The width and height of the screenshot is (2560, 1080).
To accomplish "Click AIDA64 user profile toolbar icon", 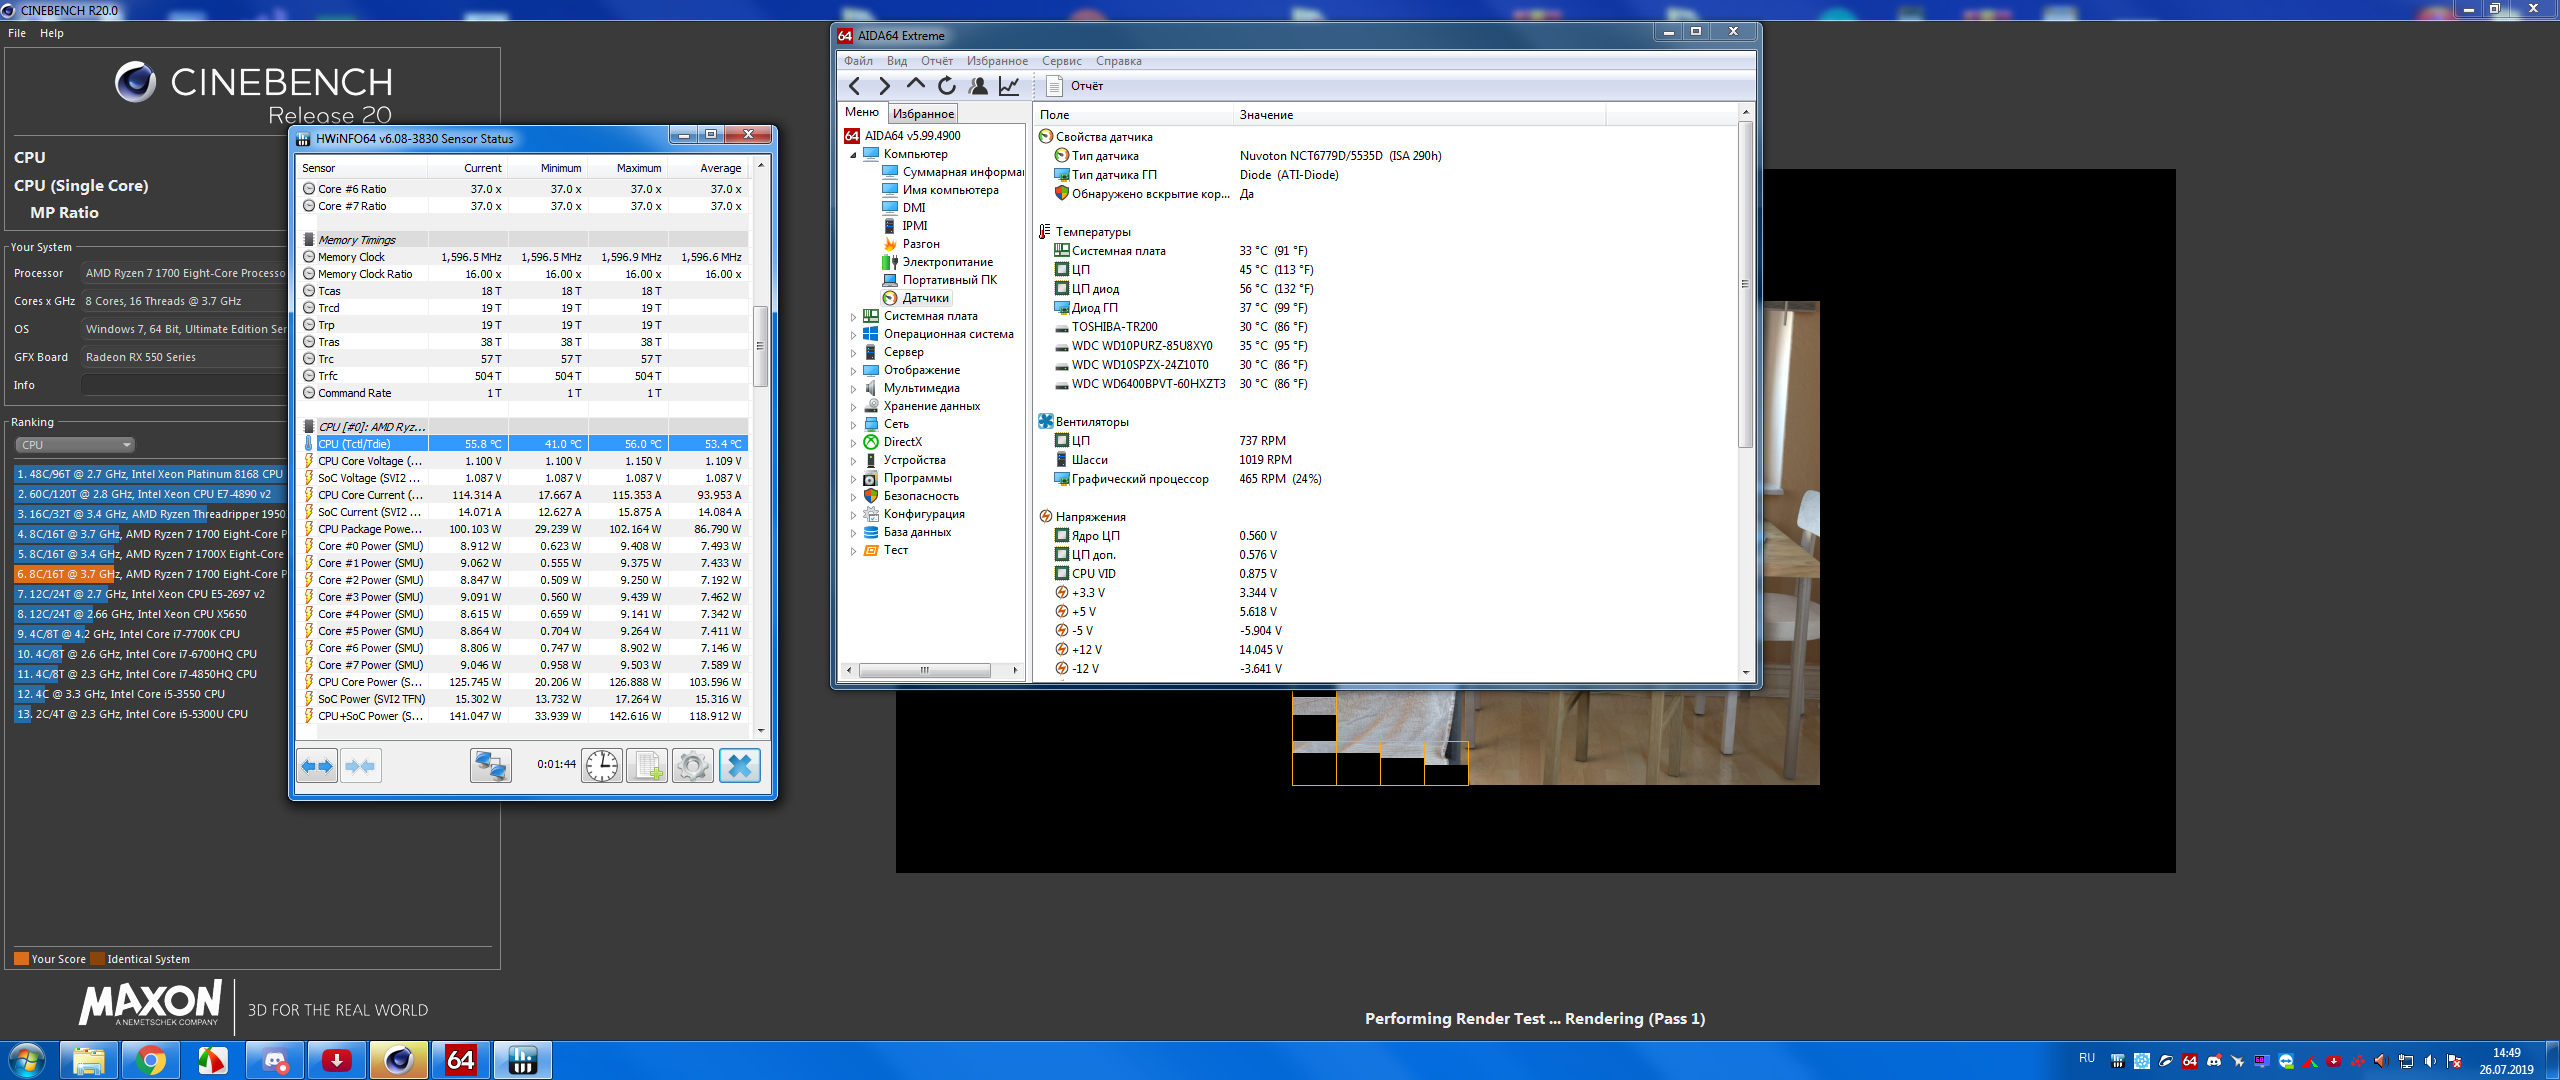I will click(x=978, y=86).
